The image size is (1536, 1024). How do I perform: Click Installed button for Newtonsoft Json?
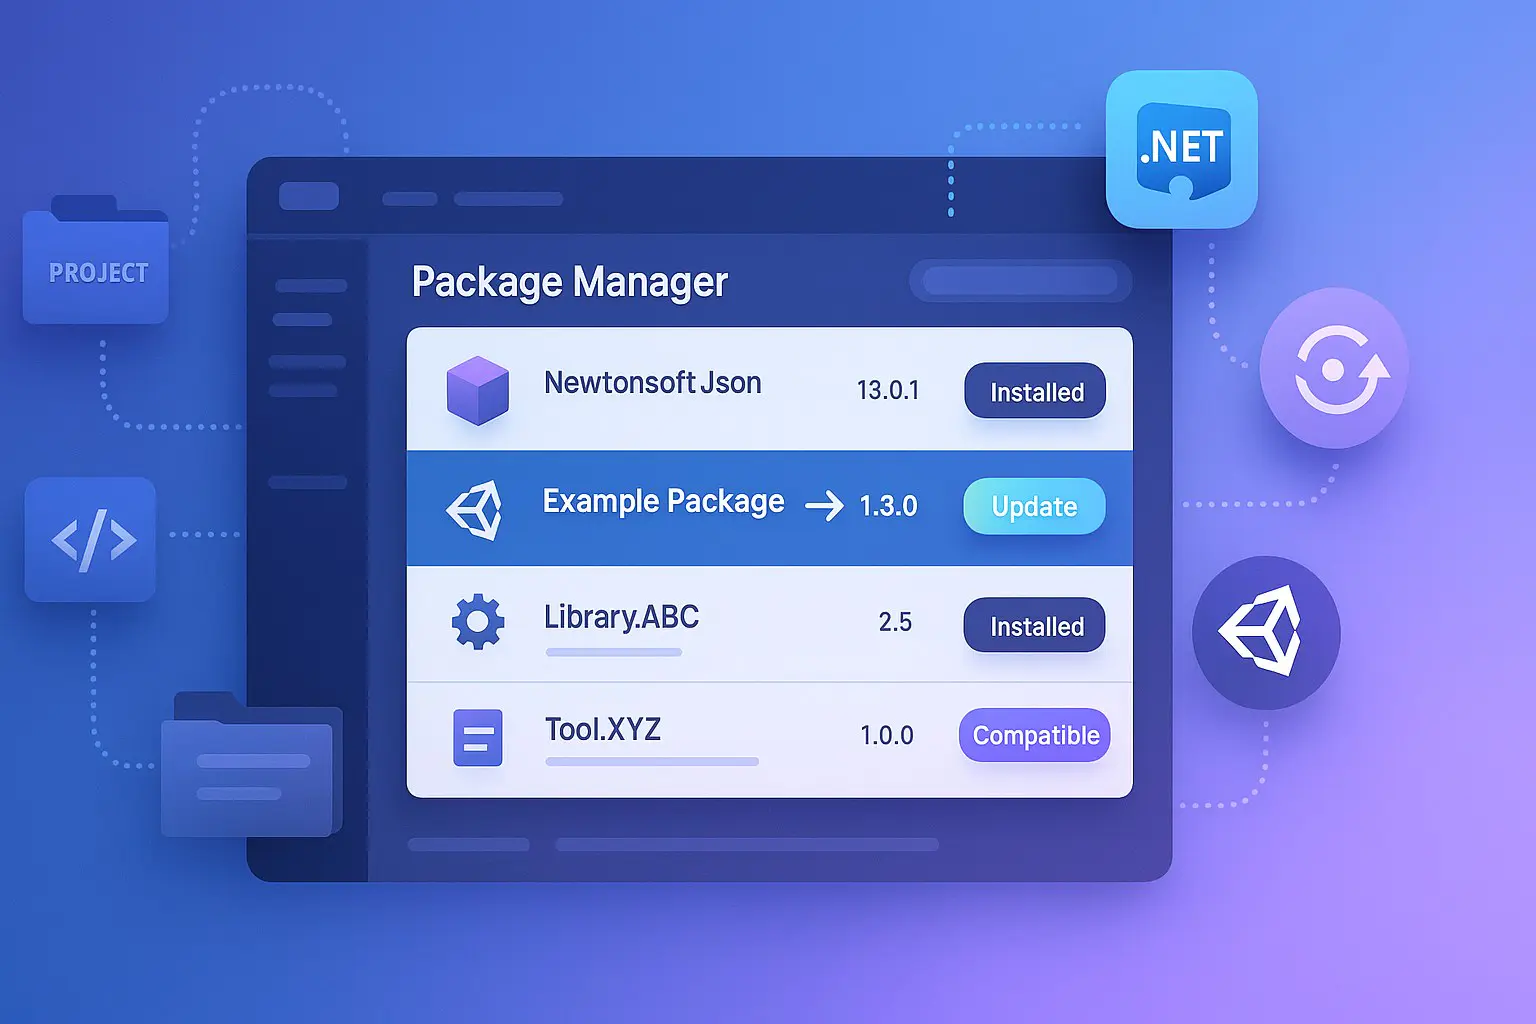click(1035, 391)
